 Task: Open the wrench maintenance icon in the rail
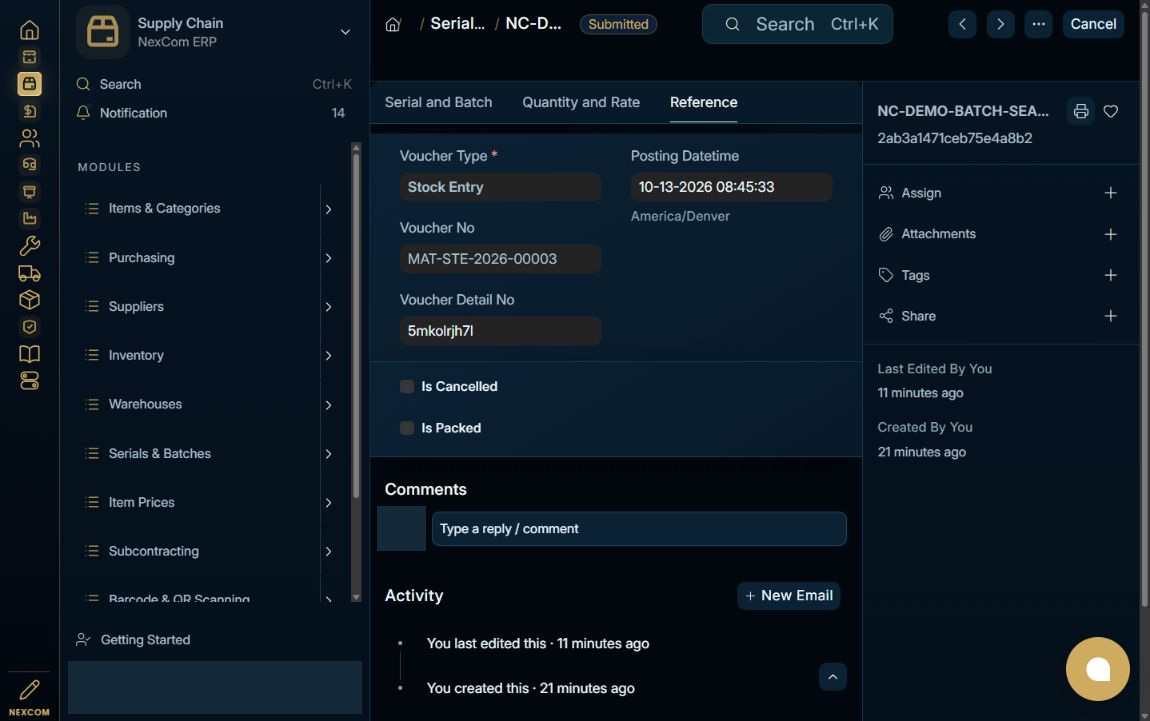[x=29, y=246]
